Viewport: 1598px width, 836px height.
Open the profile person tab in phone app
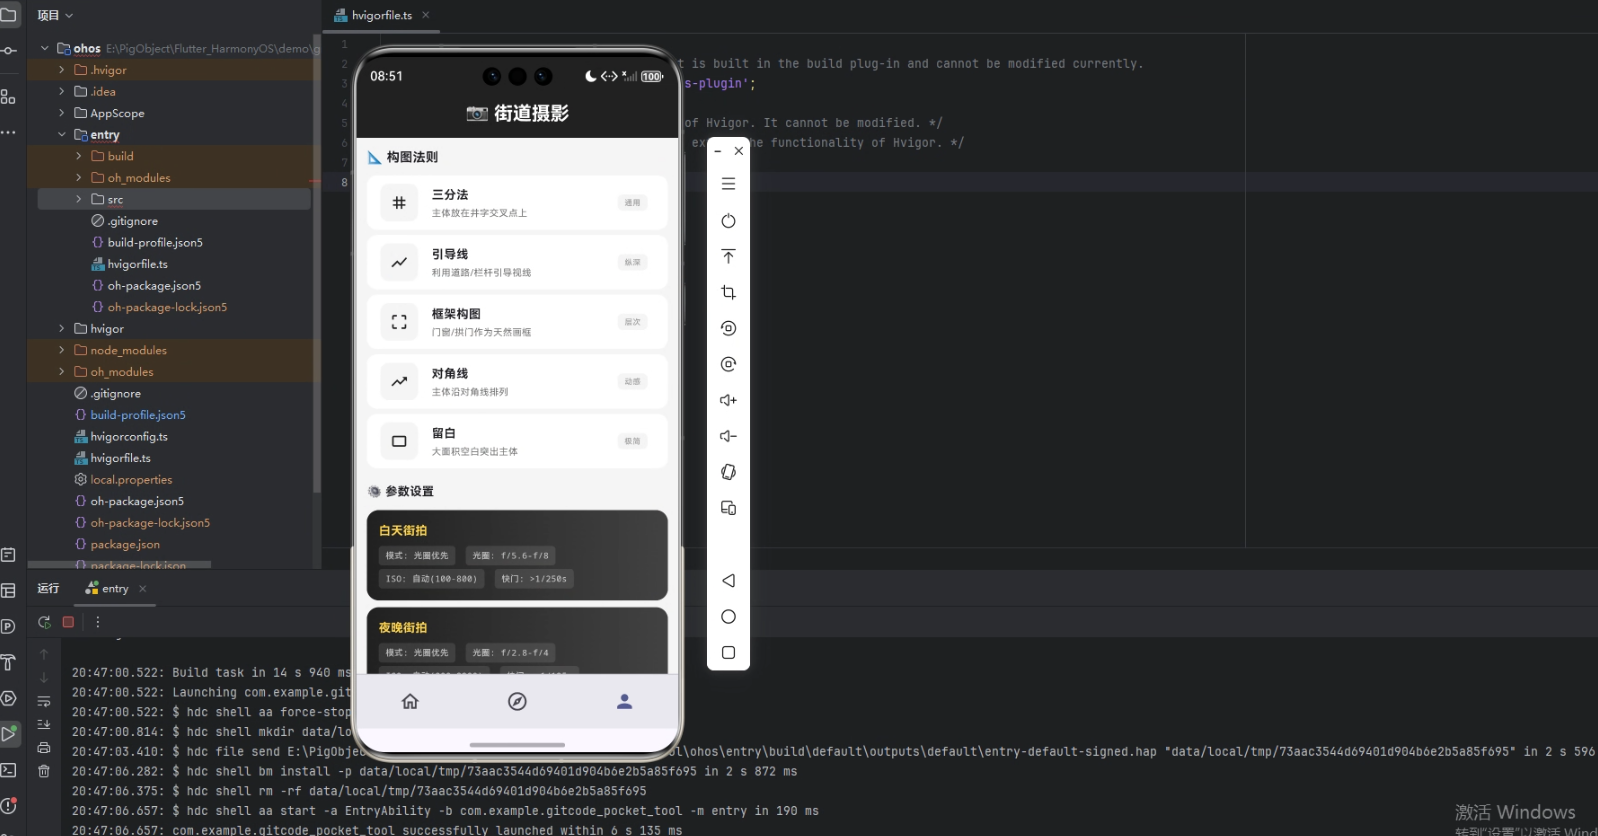coord(624,702)
